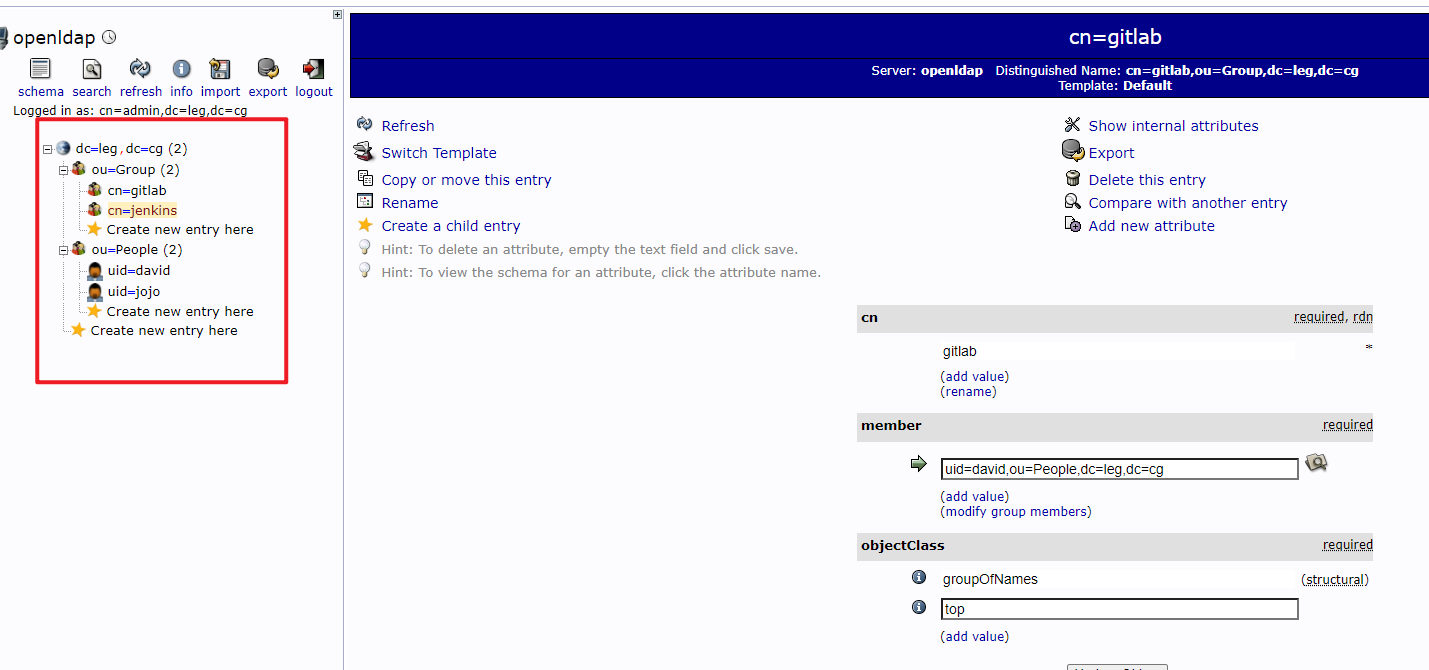Image resolution: width=1429 pixels, height=670 pixels.
Task: Click the search icon in toolbar
Action: (x=91, y=69)
